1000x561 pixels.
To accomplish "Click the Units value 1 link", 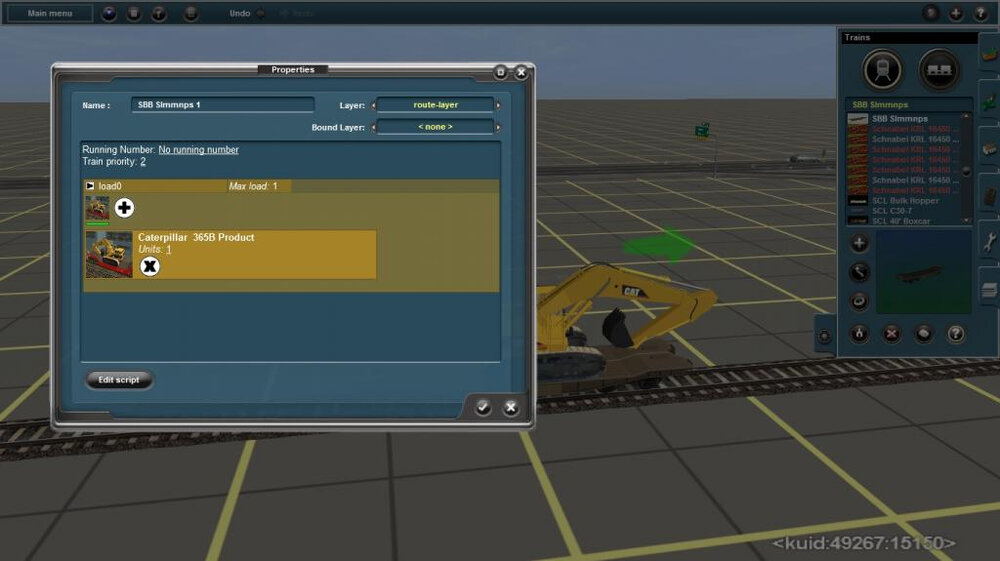I will point(168,249).
